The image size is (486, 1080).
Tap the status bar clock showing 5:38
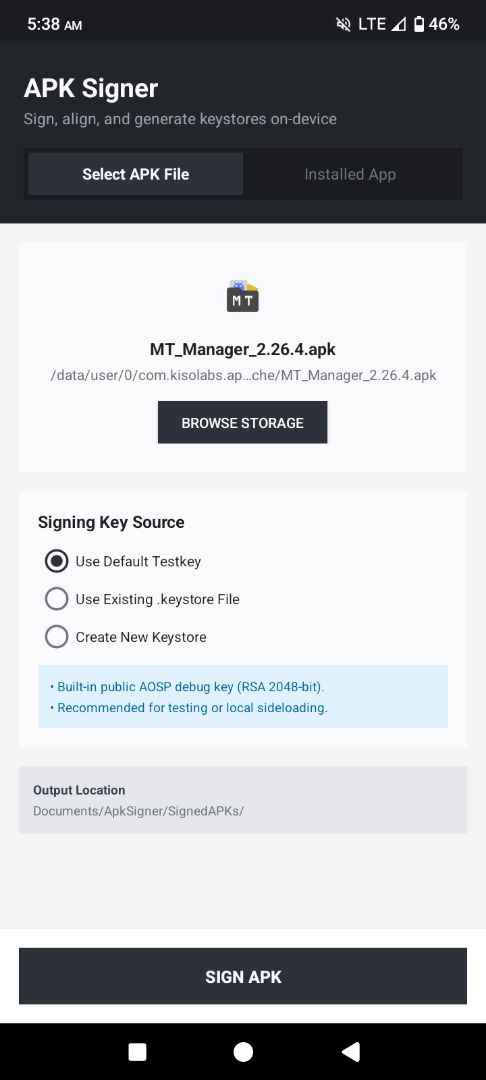click(x=54, y=24)
